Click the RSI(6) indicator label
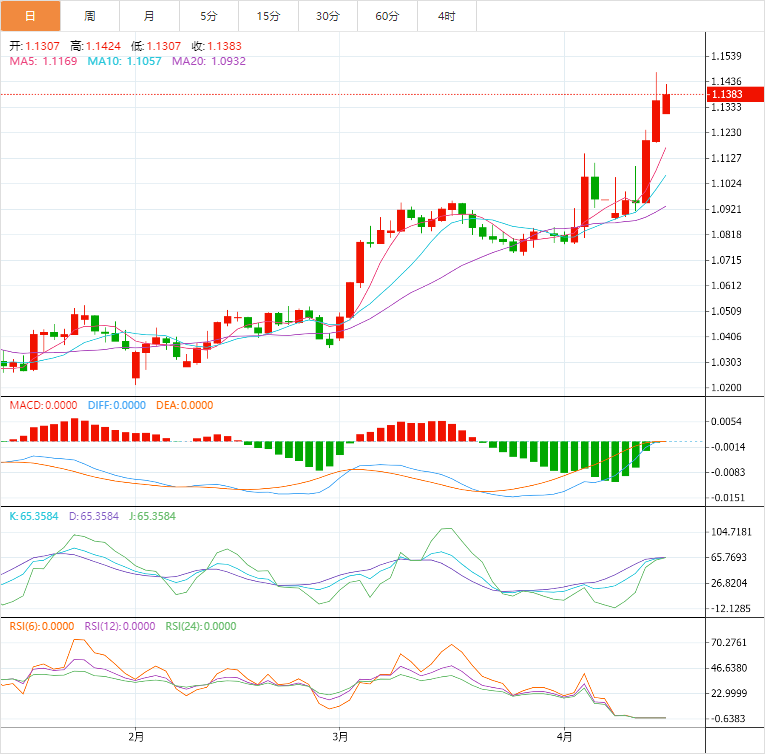This screenshot has height=755, width=766. tap(42, 626)
